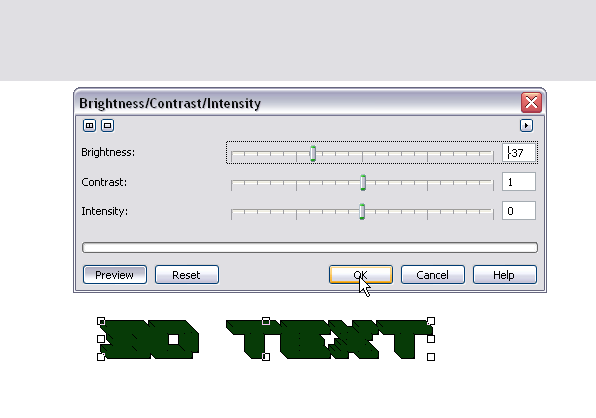Viewport: 596px width, 418px height.
Task: Toggle the Preview button
Action: point(115,275)
